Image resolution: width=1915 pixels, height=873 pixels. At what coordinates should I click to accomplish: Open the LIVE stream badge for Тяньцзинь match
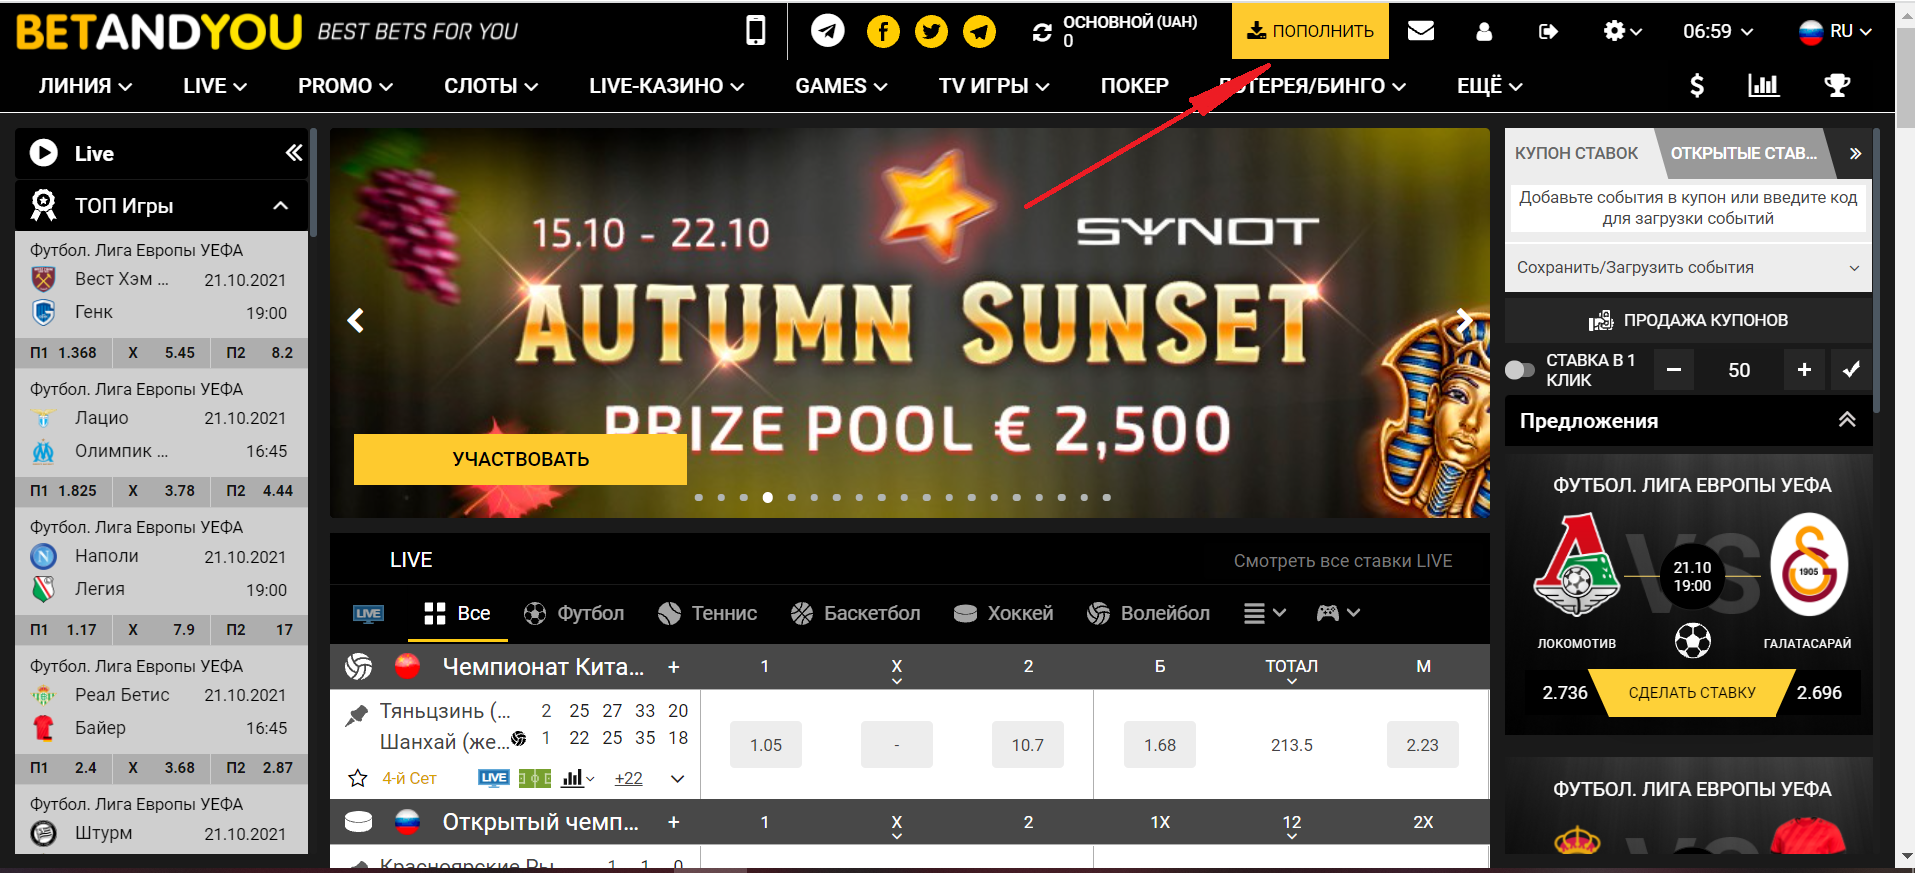[x=494, y=778]
